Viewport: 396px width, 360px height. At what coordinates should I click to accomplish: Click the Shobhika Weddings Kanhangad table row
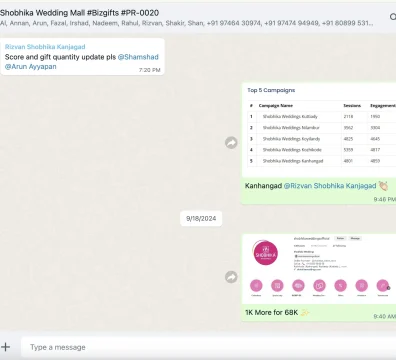(x=322, y=161)
